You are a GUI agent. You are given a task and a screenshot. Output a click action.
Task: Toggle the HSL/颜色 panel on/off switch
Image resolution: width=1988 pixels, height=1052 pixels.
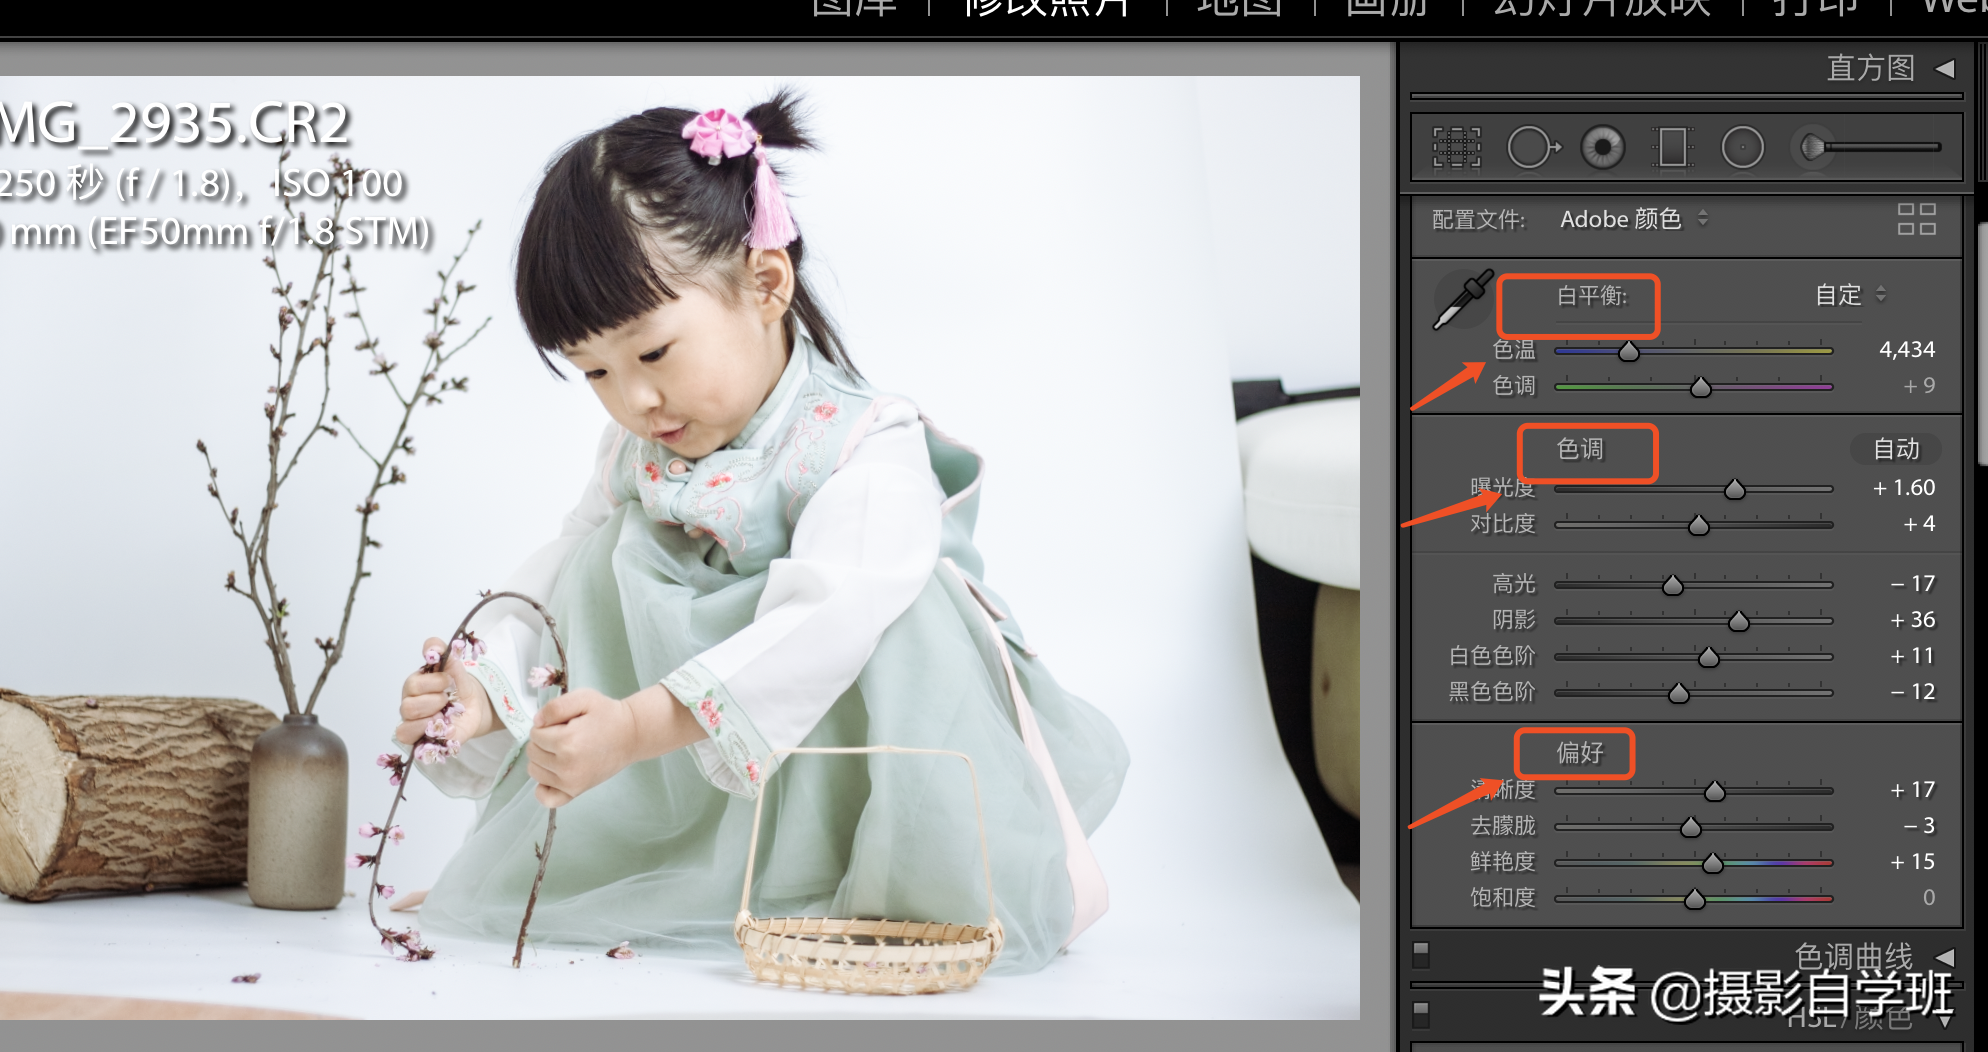(1421, 1012)
